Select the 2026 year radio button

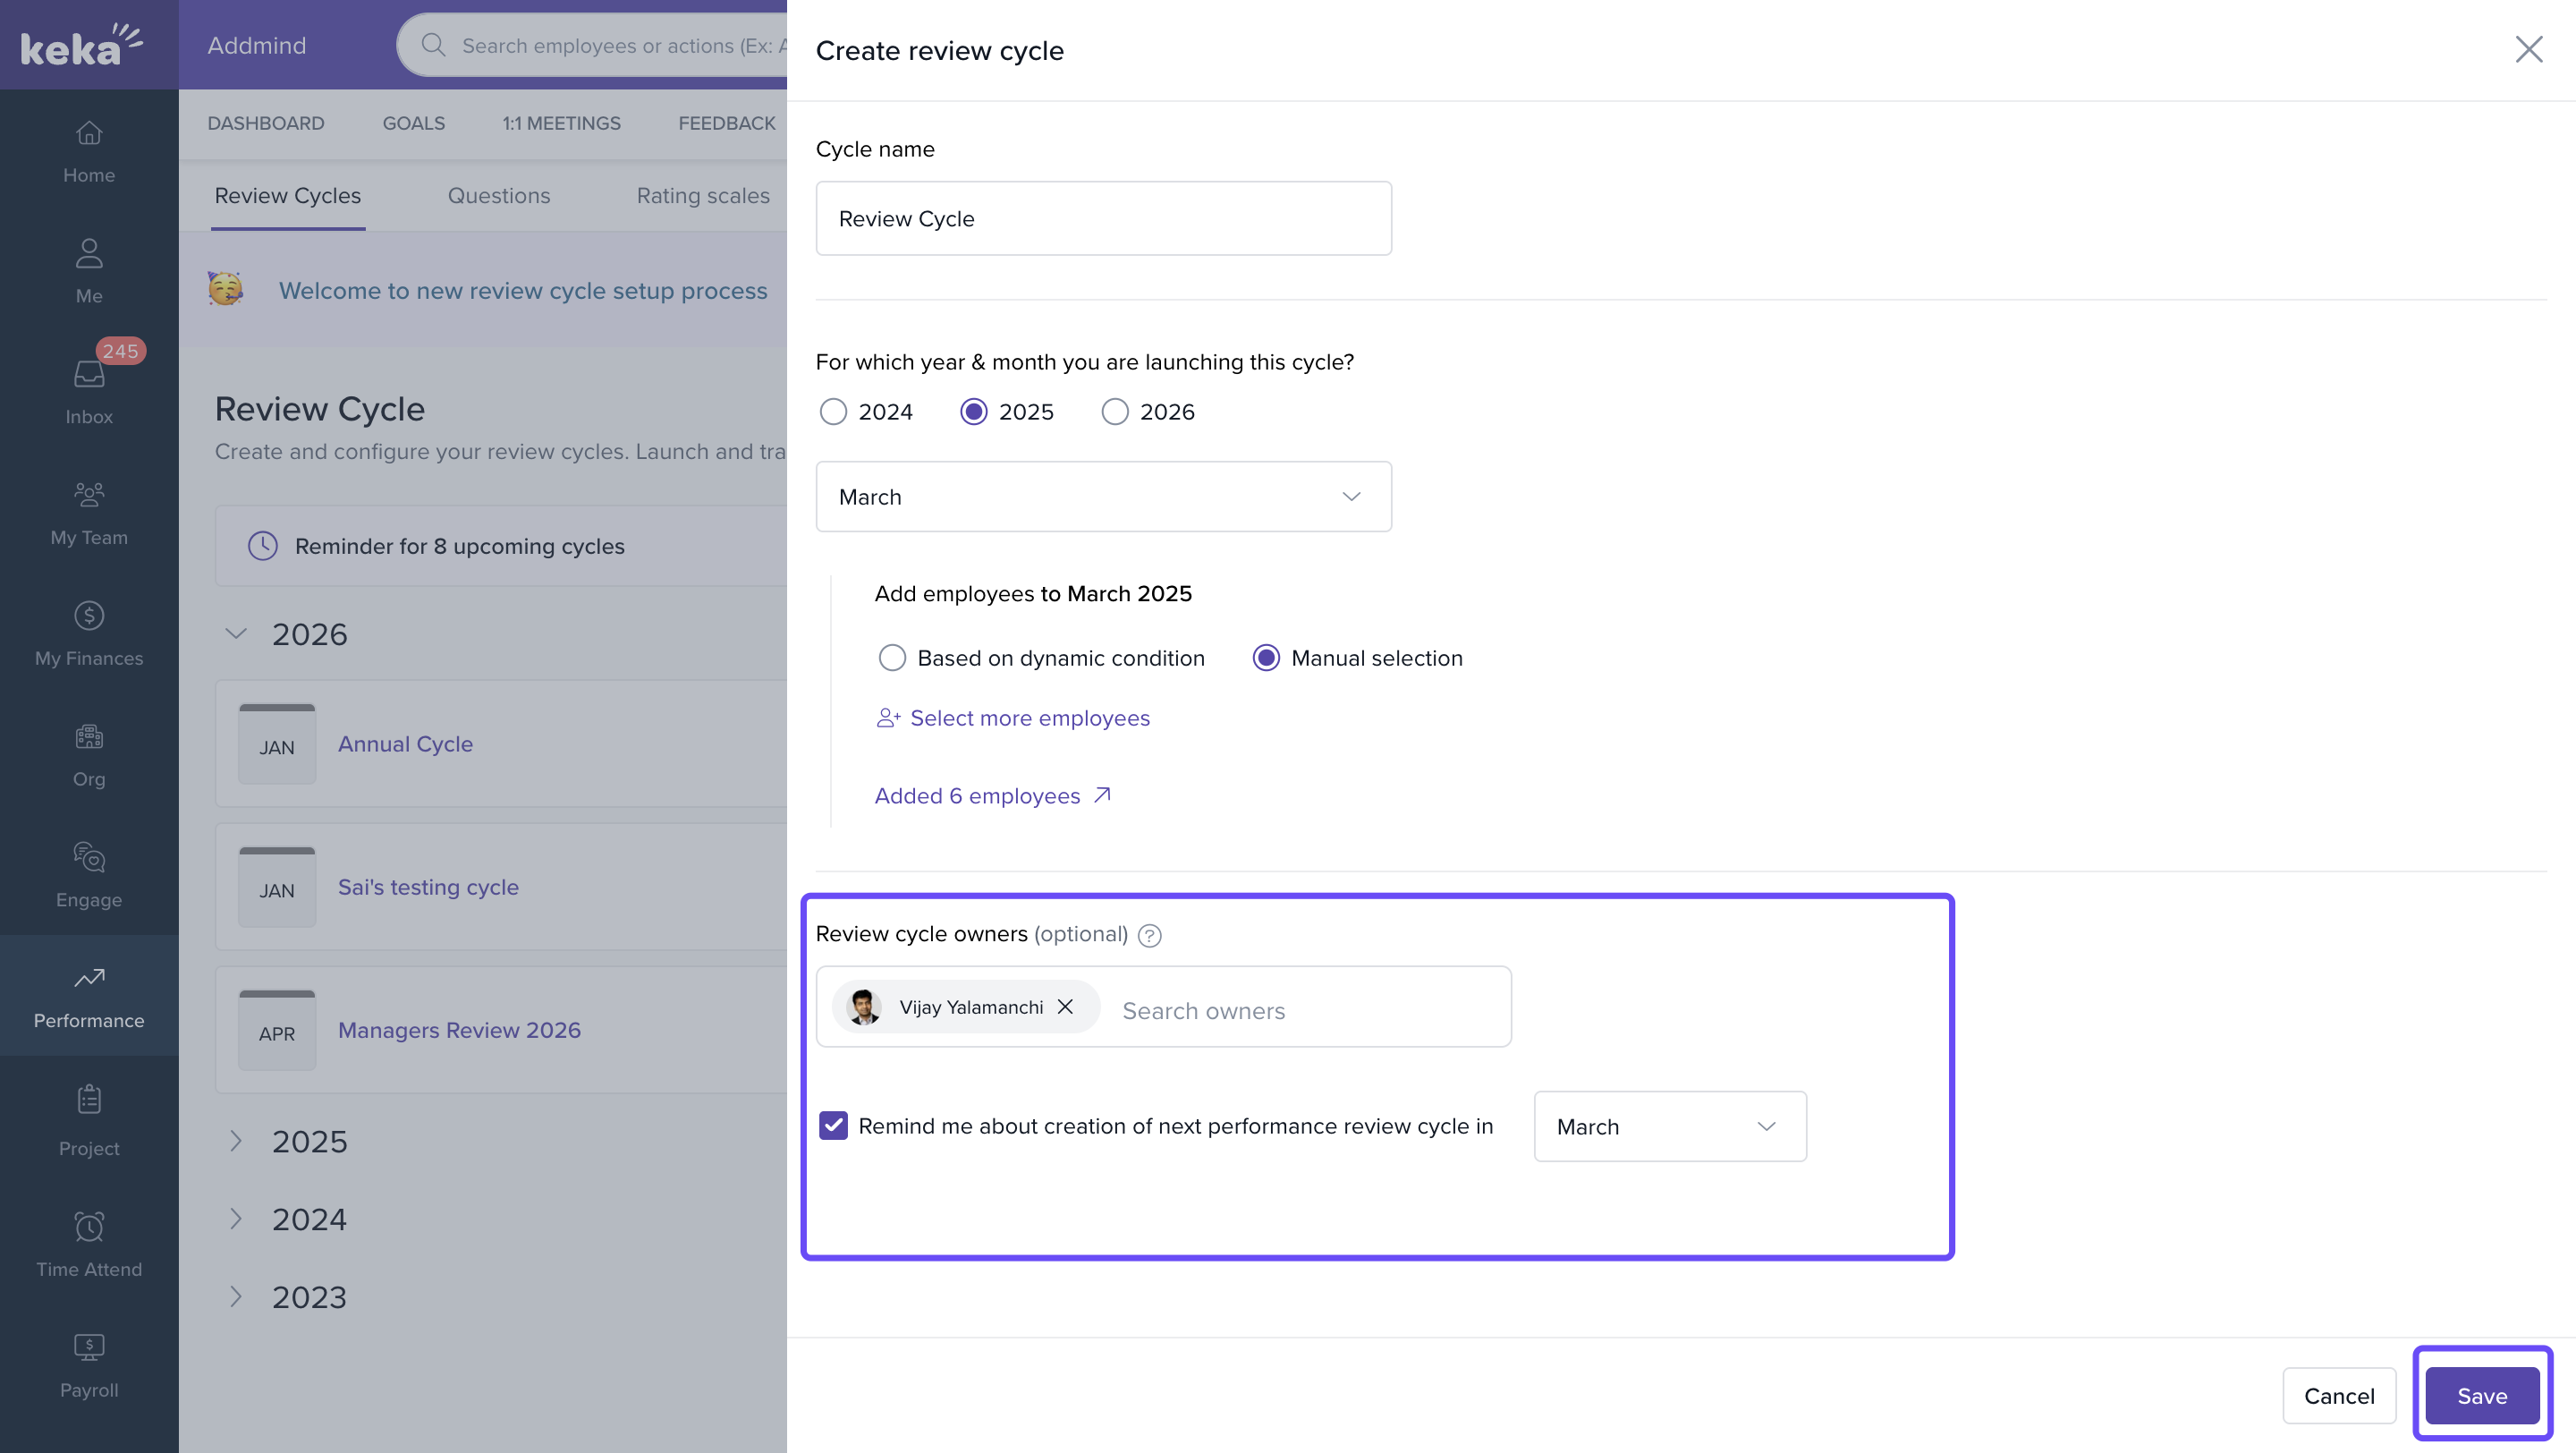click(1115, 412)
